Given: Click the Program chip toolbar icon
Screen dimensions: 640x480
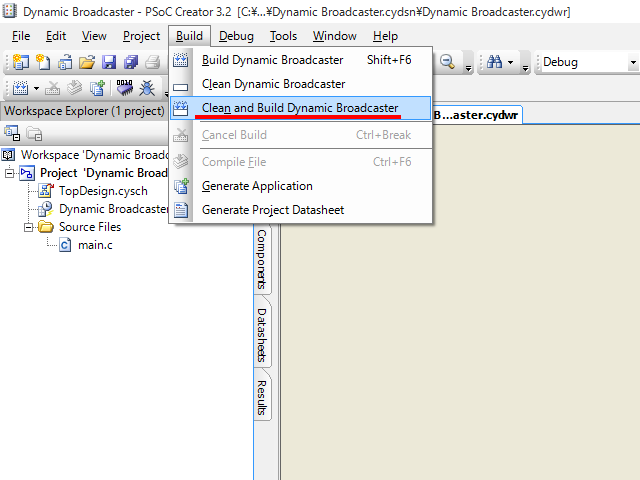Looking at the screenshot, I should (124, 87).
